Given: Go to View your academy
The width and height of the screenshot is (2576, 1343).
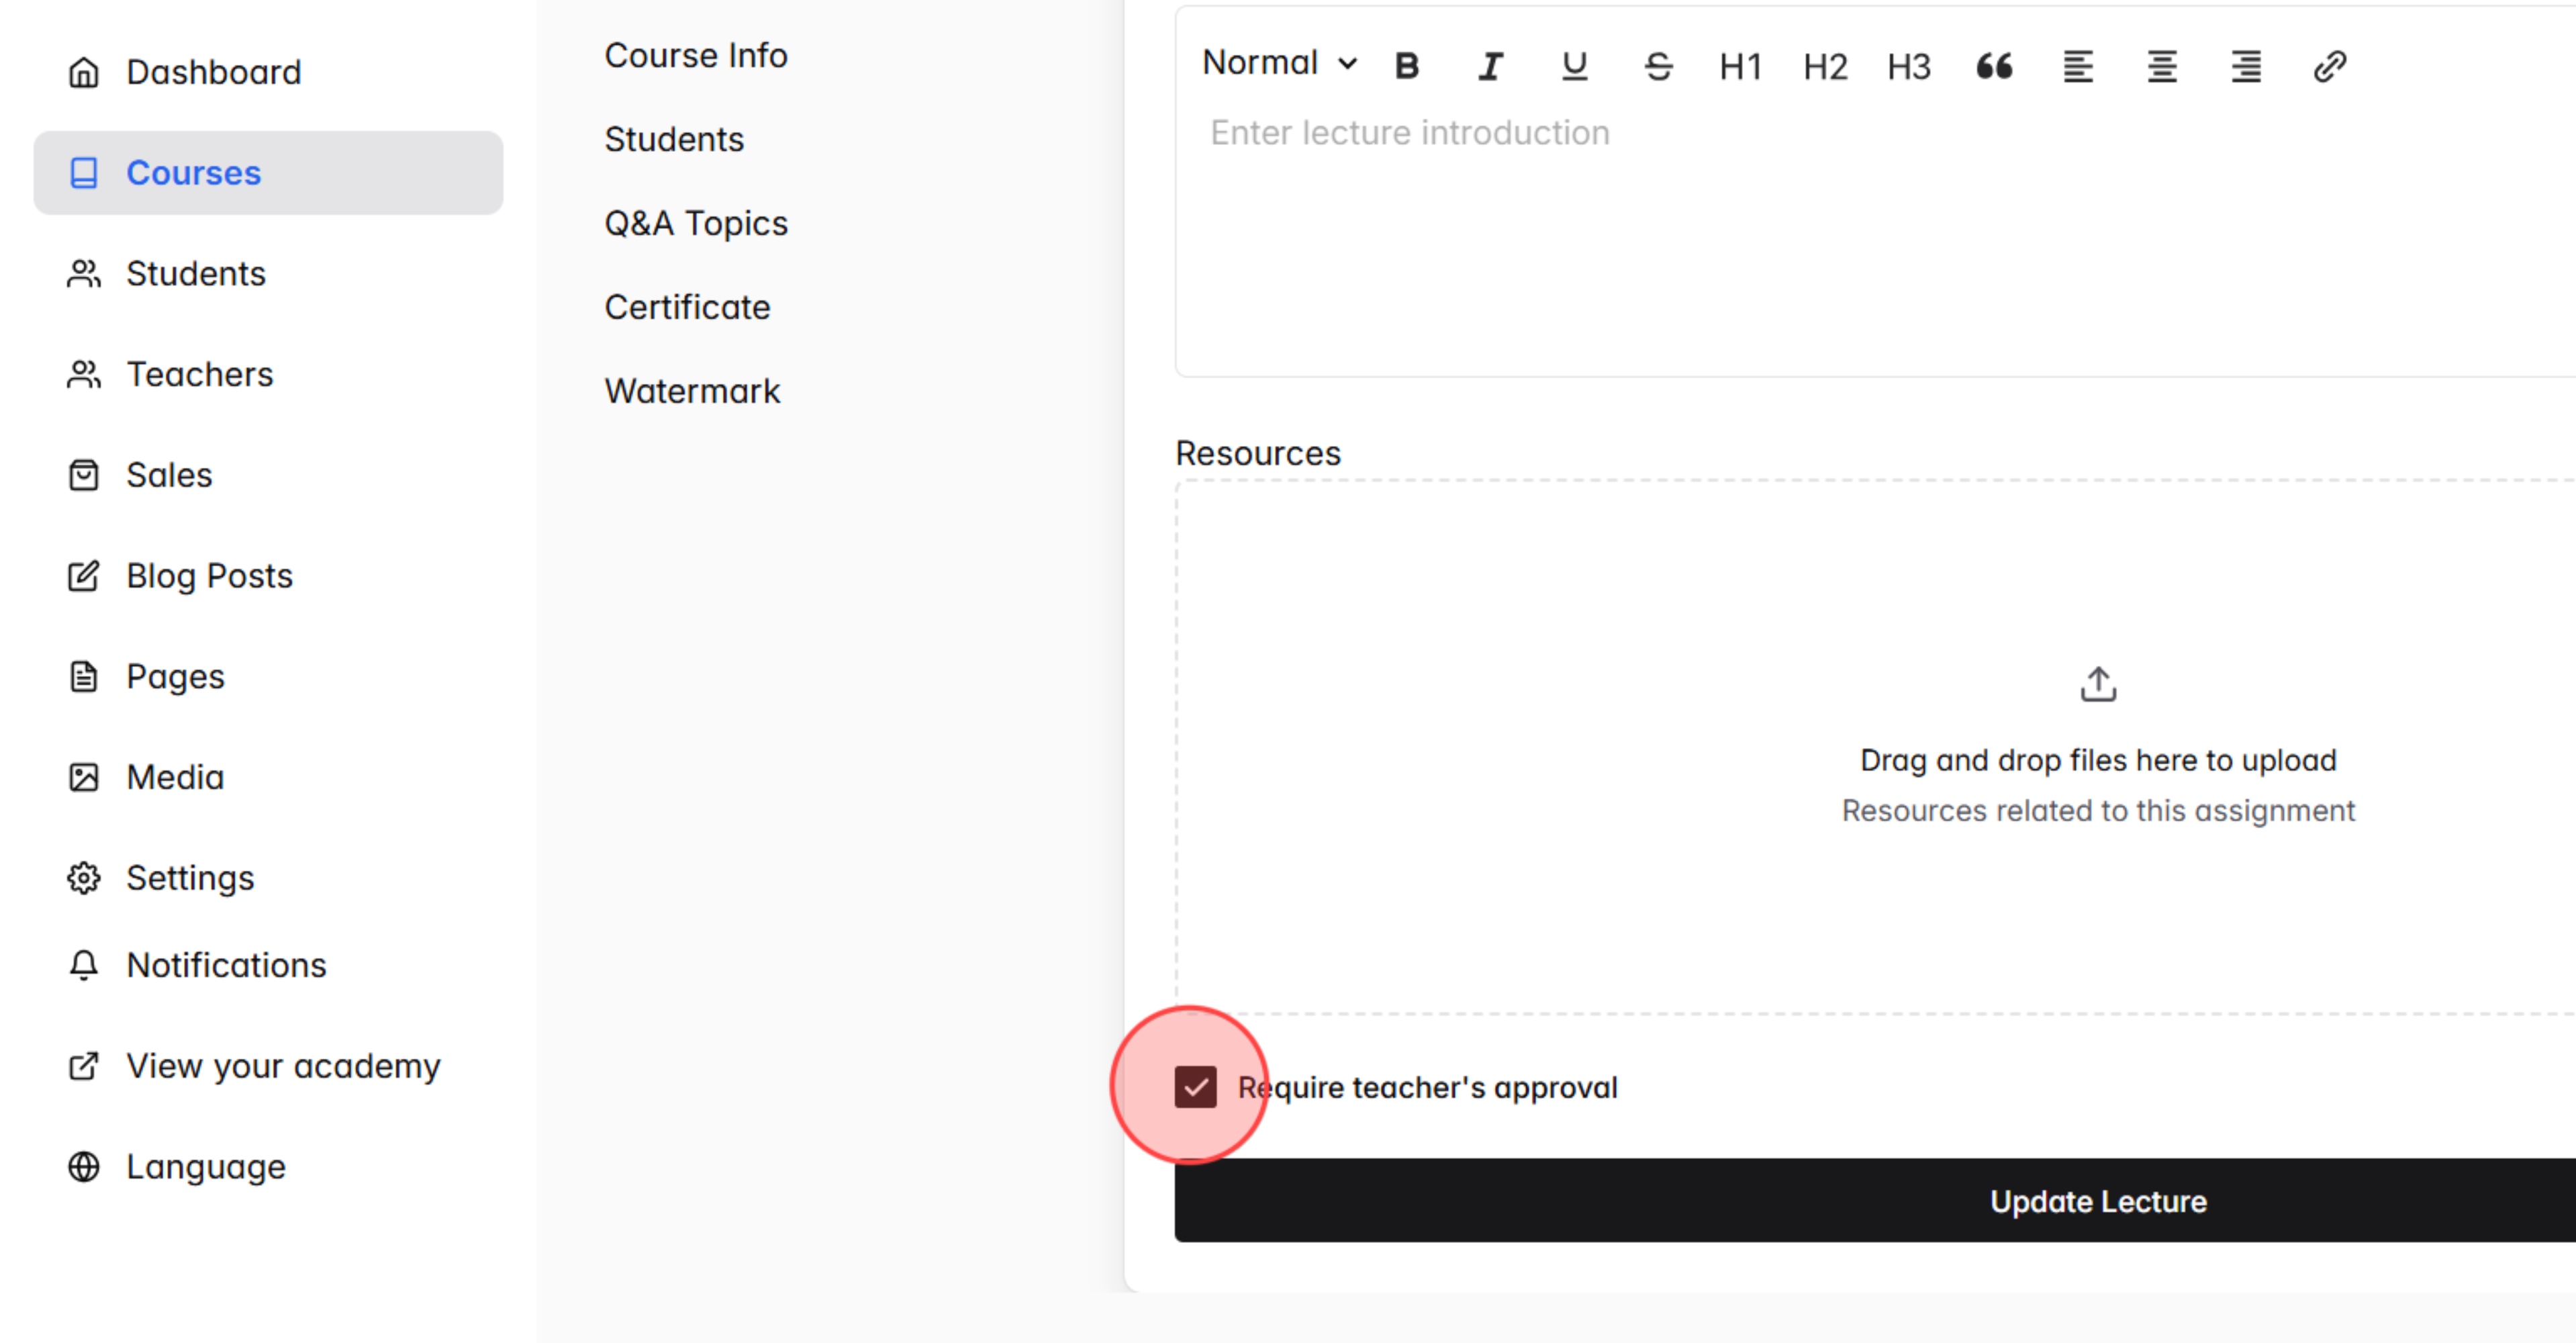Looking at the screenshot, I should click(283, 1065).
